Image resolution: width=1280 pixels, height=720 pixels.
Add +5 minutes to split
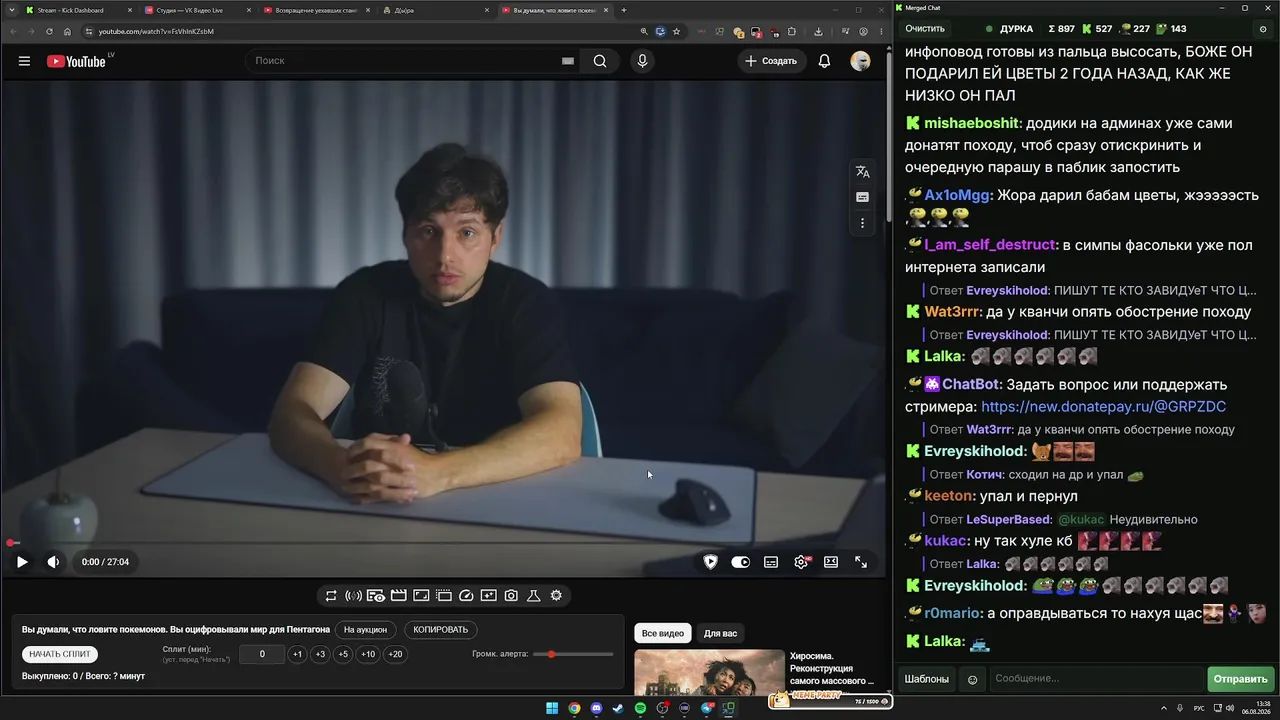[x=343, y=654]
